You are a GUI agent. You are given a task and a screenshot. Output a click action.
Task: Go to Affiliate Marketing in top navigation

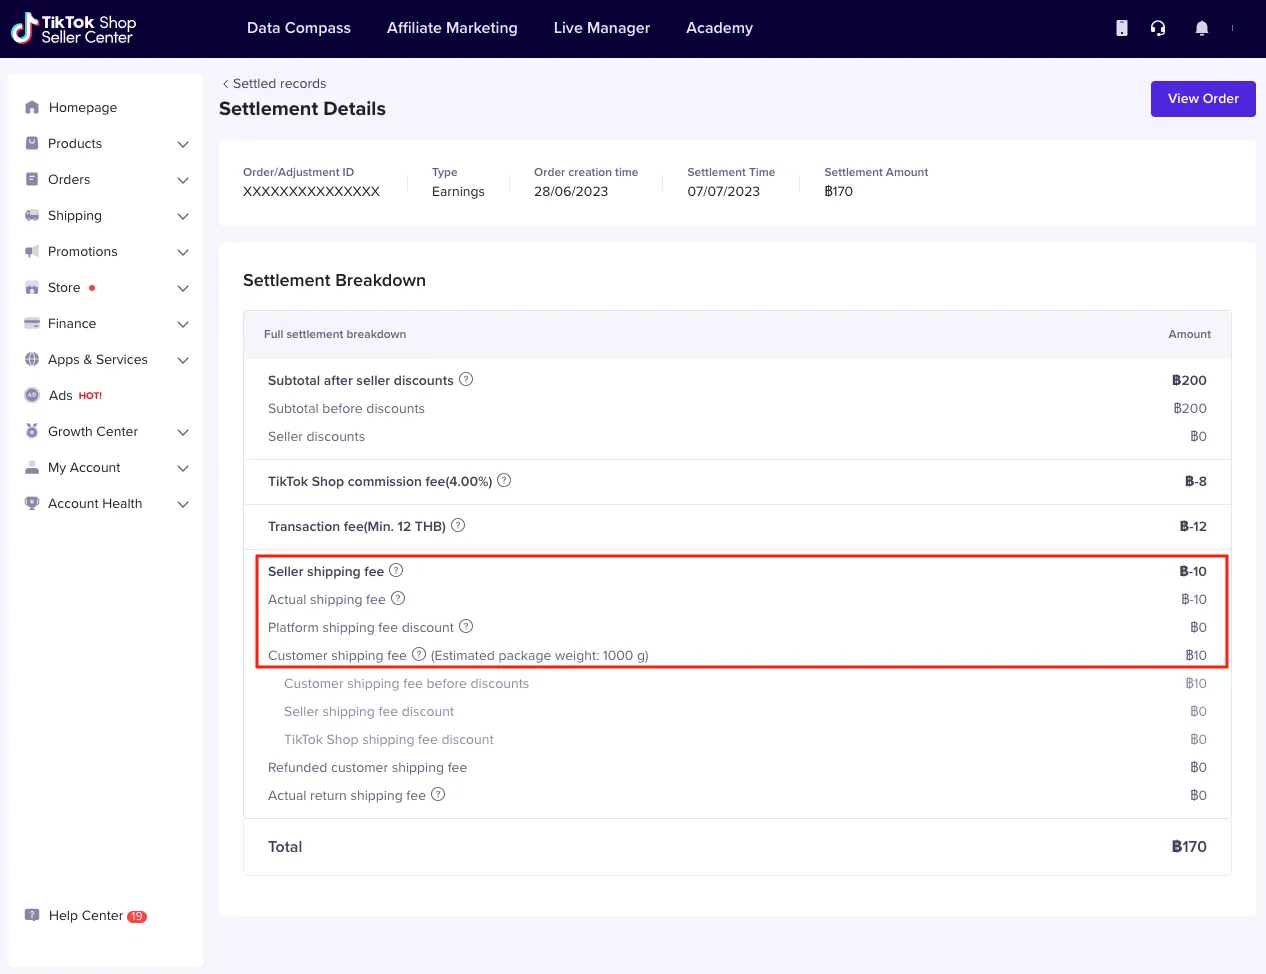452,28
